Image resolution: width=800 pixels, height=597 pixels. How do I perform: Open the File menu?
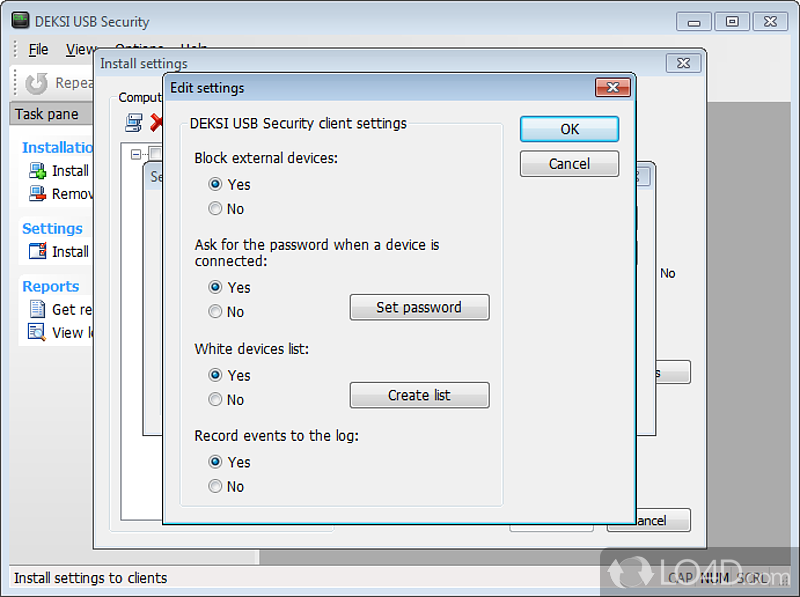click(38, 49)
